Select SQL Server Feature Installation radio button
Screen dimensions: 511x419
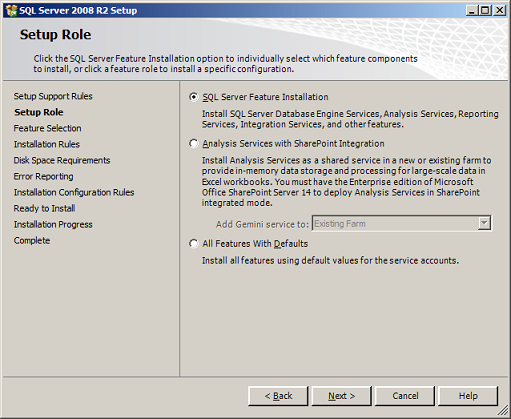193,97
